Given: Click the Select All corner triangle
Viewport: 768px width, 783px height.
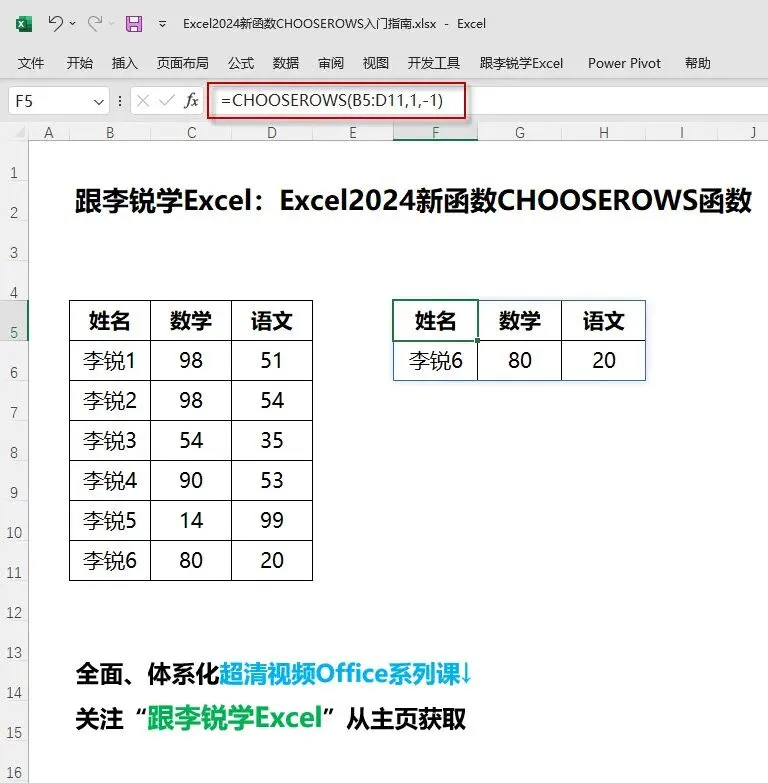Looking at the screenshot, I should click(x=19, y=132).
